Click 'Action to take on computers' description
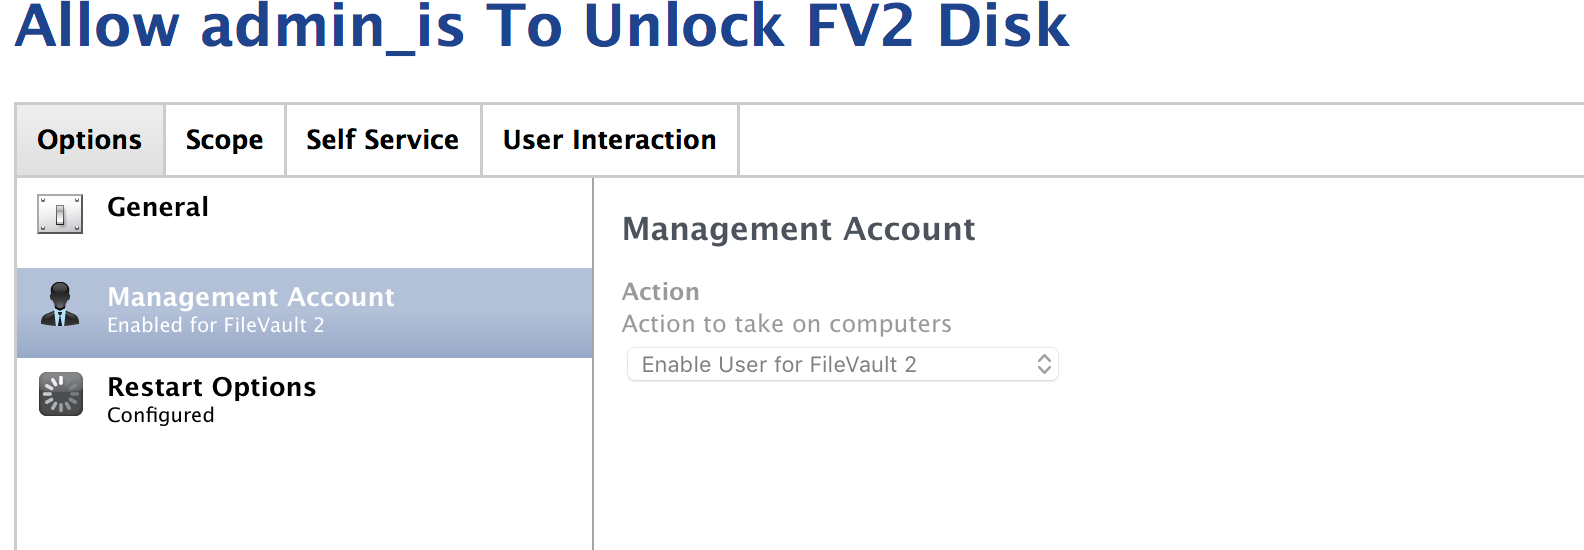Viewport: 1584px width, 550px height. click(787, 324)
